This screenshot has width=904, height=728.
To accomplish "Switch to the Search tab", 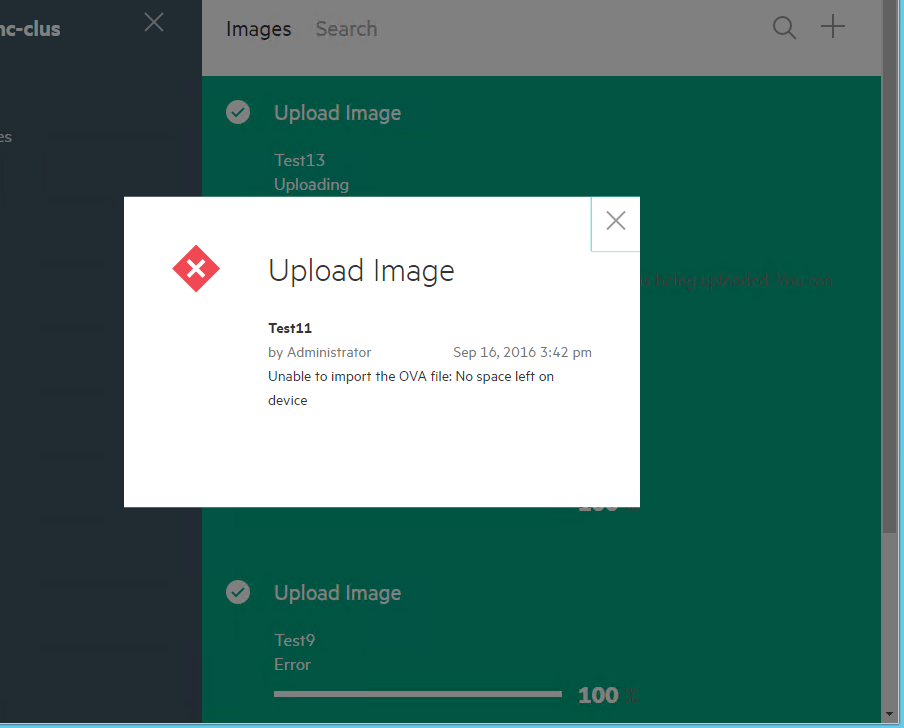I will click(x=346, y=29).
